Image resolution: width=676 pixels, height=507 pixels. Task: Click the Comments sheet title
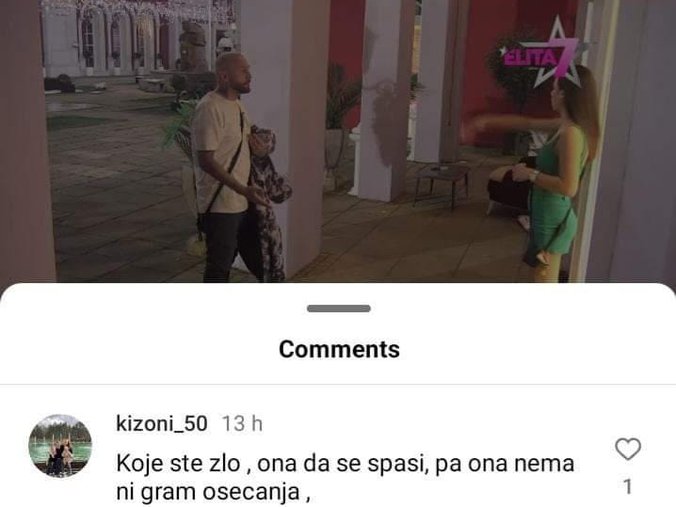click(x=339, y=349)
